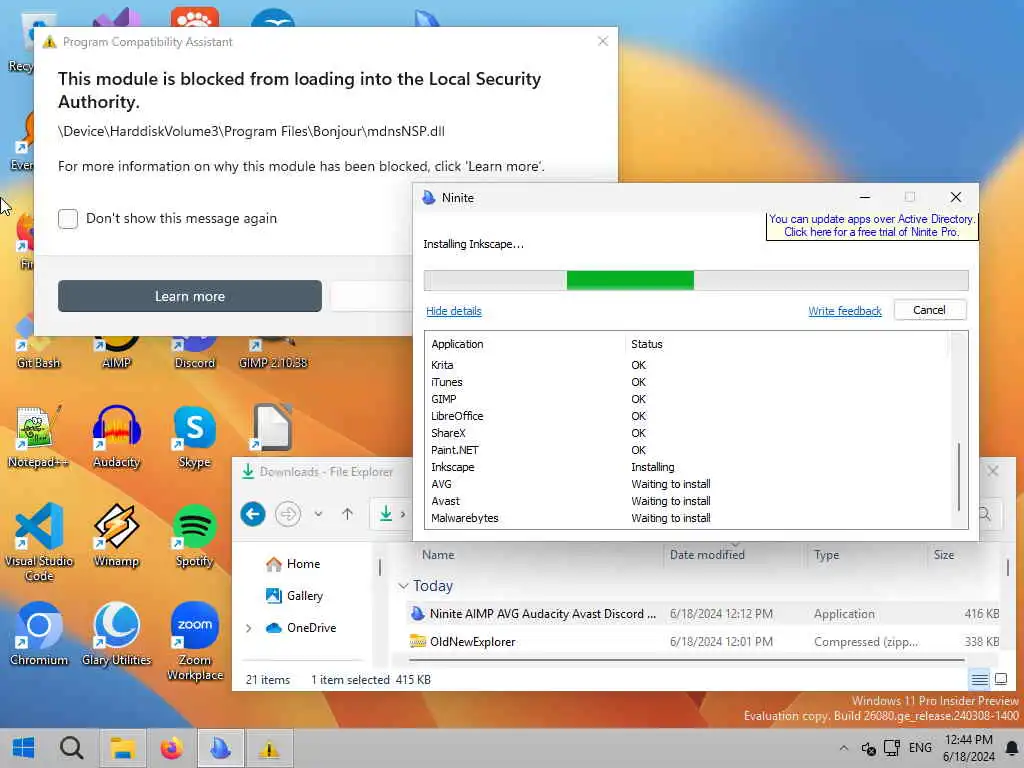Viewport: 1024px width, 768px height.
Task: Click the forward arrow in File Explorer
Action: coord(287,514)
